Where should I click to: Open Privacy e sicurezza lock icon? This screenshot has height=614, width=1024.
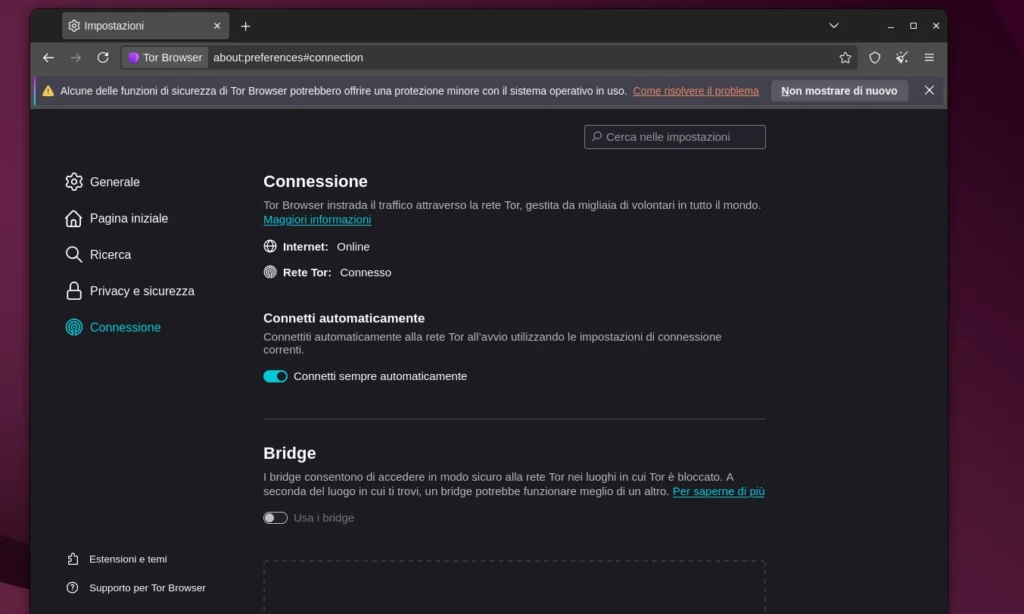[x=74, y=291]
